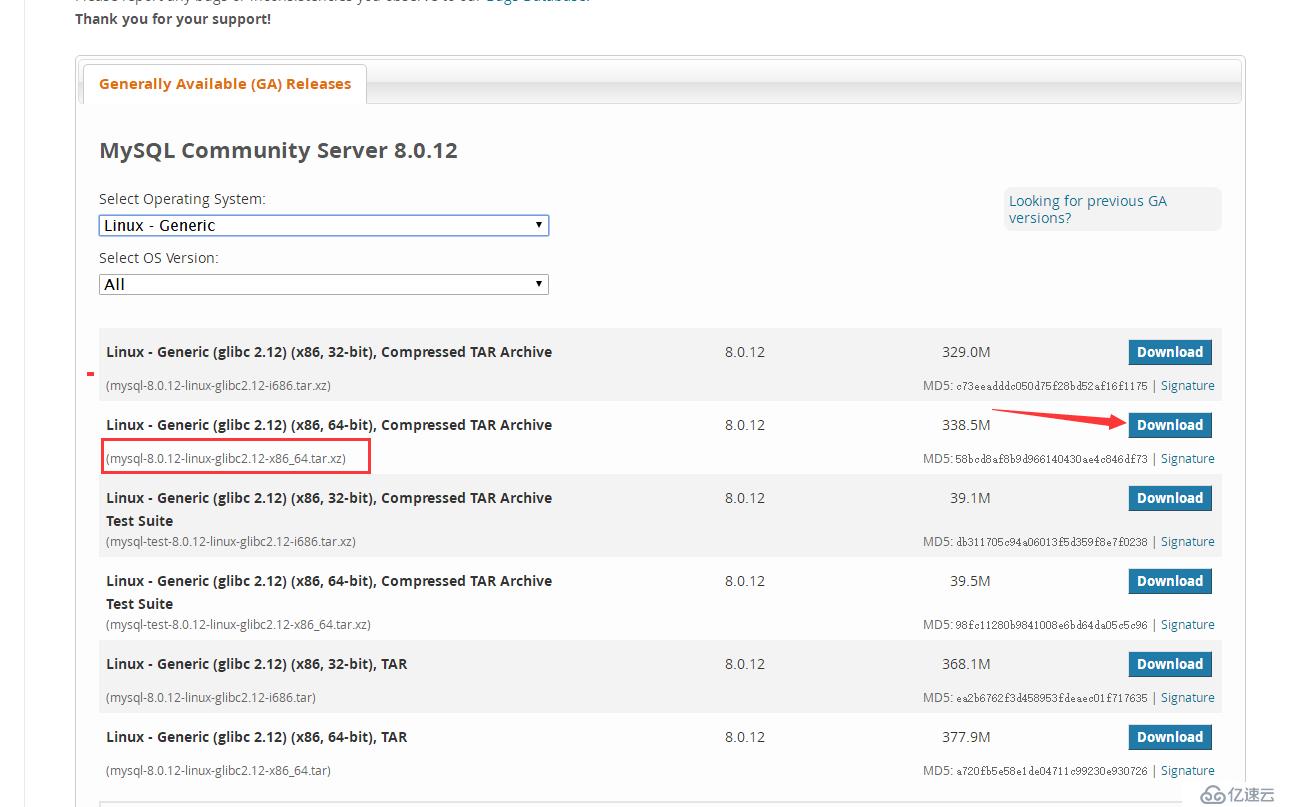Click filename mysql-8.0.12-linux-glibc2.12-i686.tar.xz

tap(218, 385)
